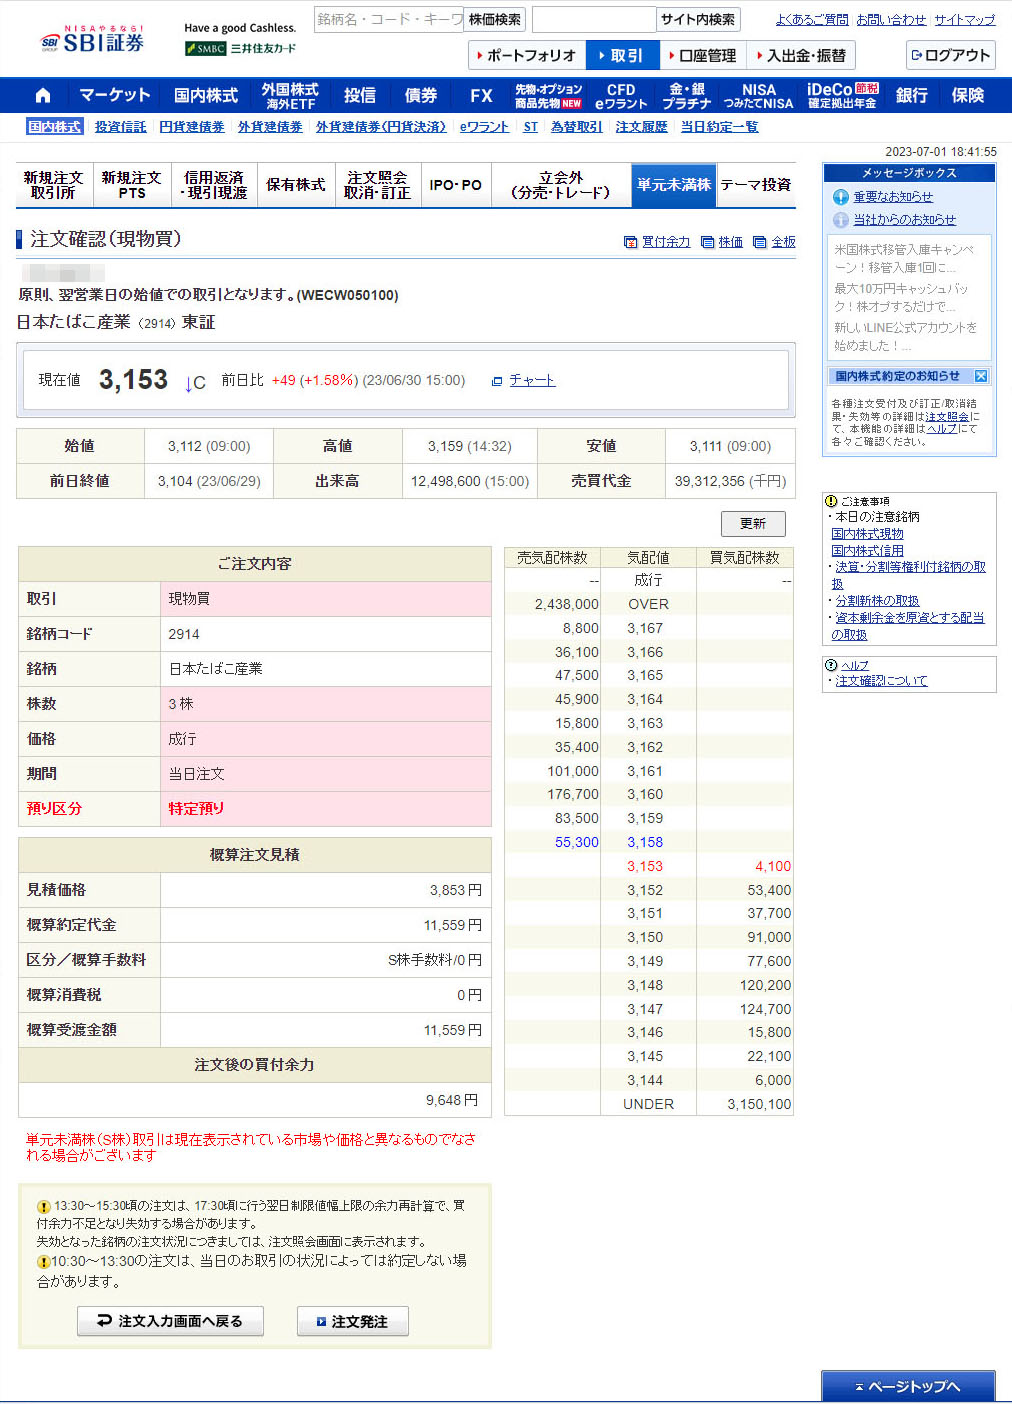Open the ヘルプ help link in sidebar
The width and height of the screenshot is (1012, 1404).
854,665
